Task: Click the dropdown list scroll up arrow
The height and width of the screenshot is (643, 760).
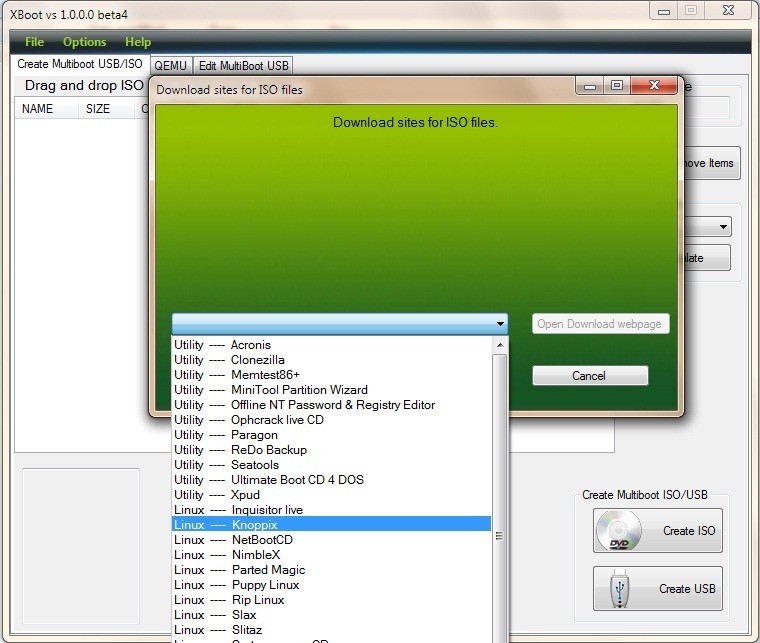Action: click(500, 345)
